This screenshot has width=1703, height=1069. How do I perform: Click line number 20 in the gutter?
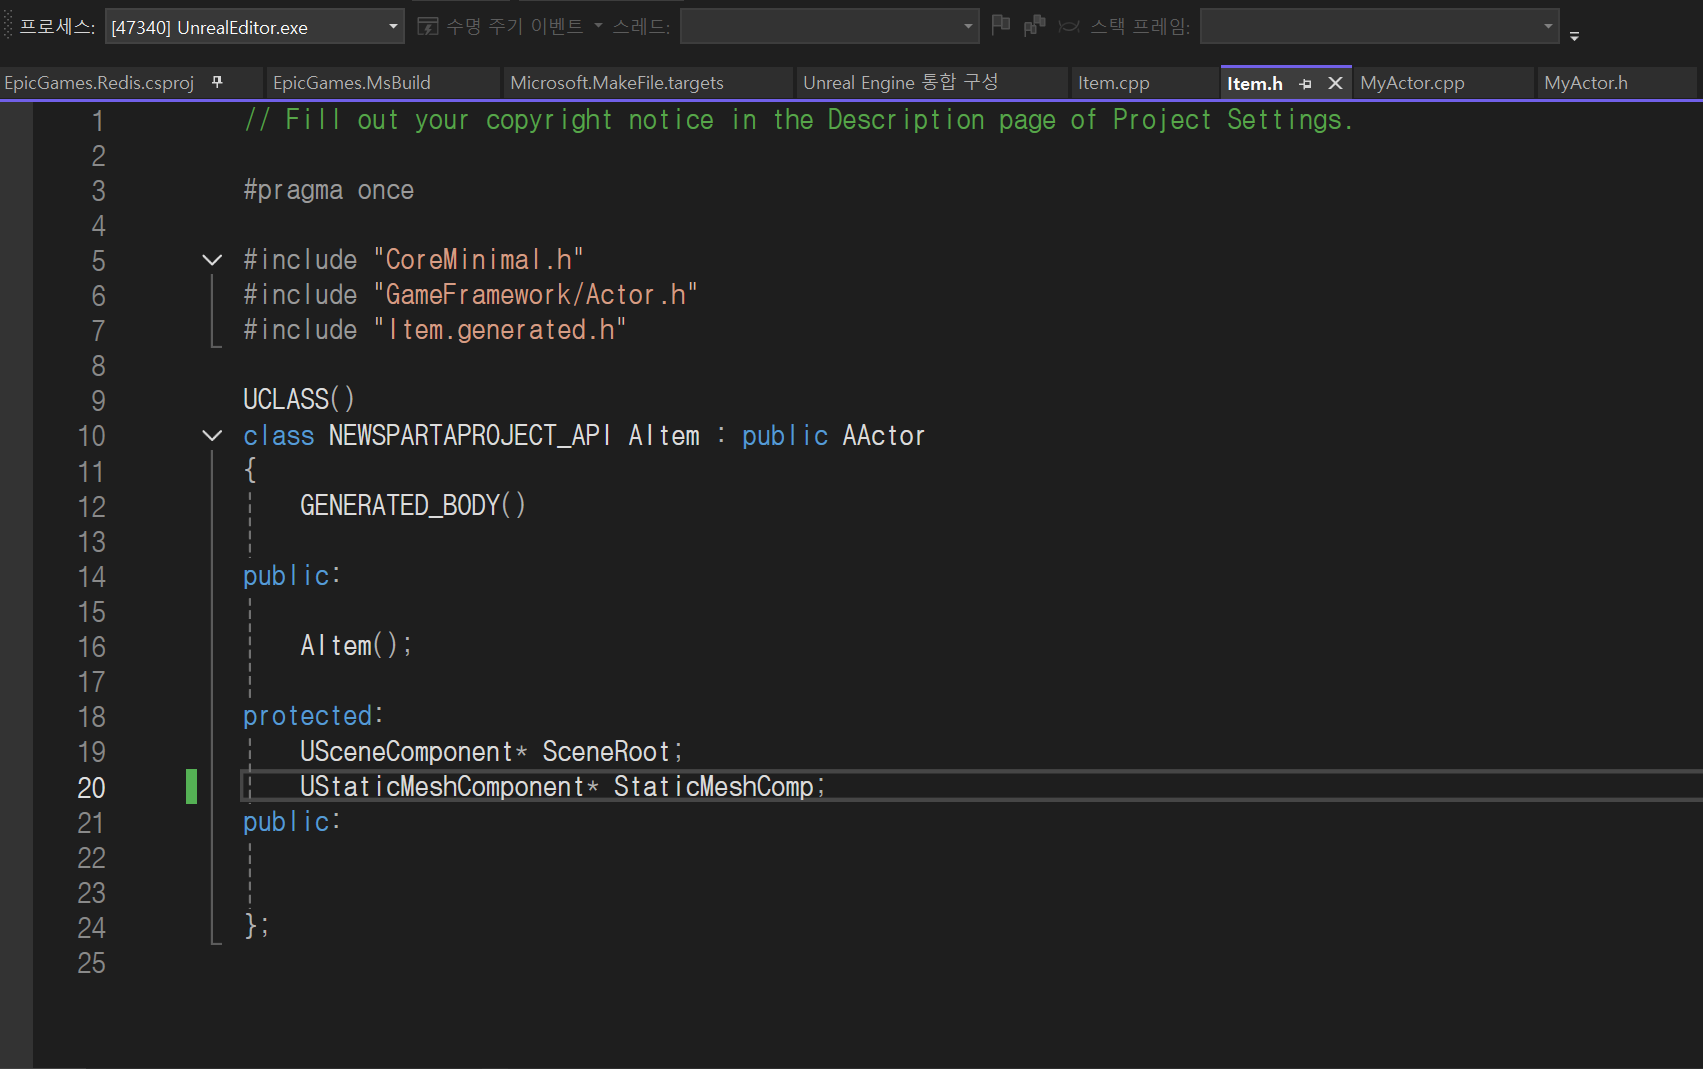point(91,788)
